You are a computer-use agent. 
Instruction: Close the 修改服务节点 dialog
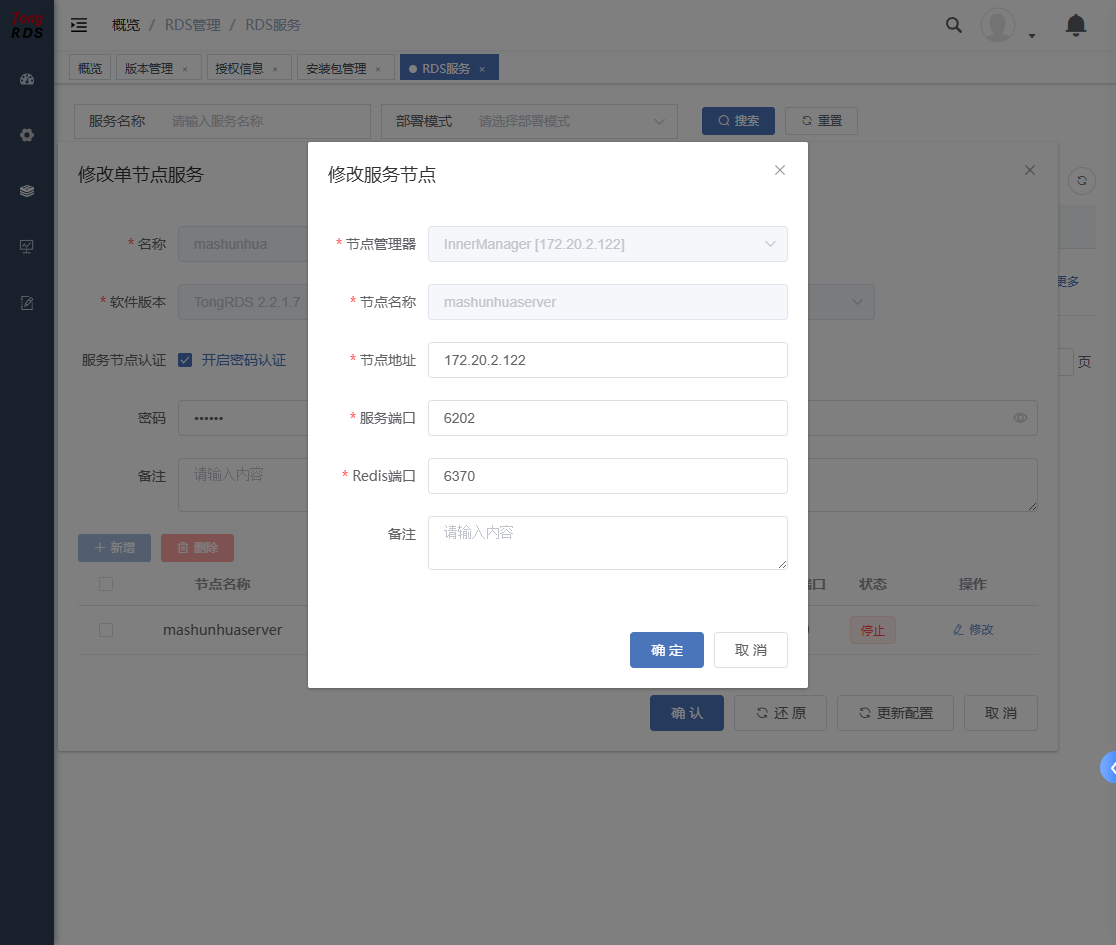pyautogui.click(x=780, y=170)
